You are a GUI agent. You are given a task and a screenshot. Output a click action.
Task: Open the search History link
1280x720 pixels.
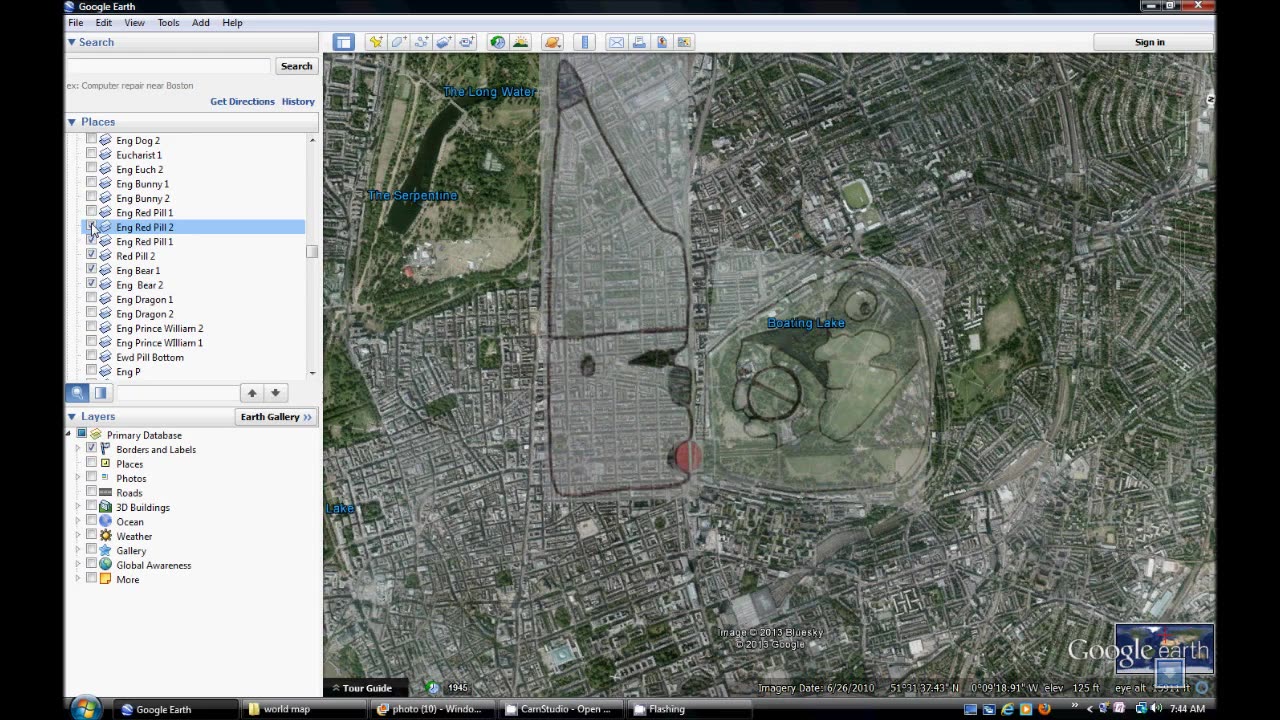(298, 101)
